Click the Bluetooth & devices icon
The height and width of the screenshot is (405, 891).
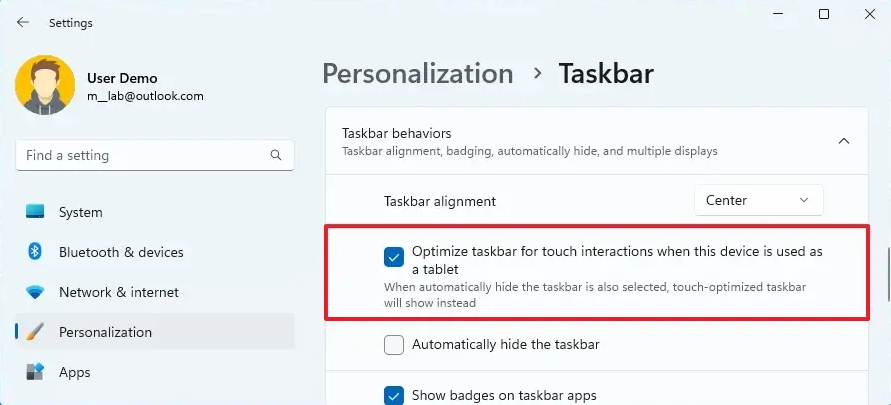click(x=35, y=252)
